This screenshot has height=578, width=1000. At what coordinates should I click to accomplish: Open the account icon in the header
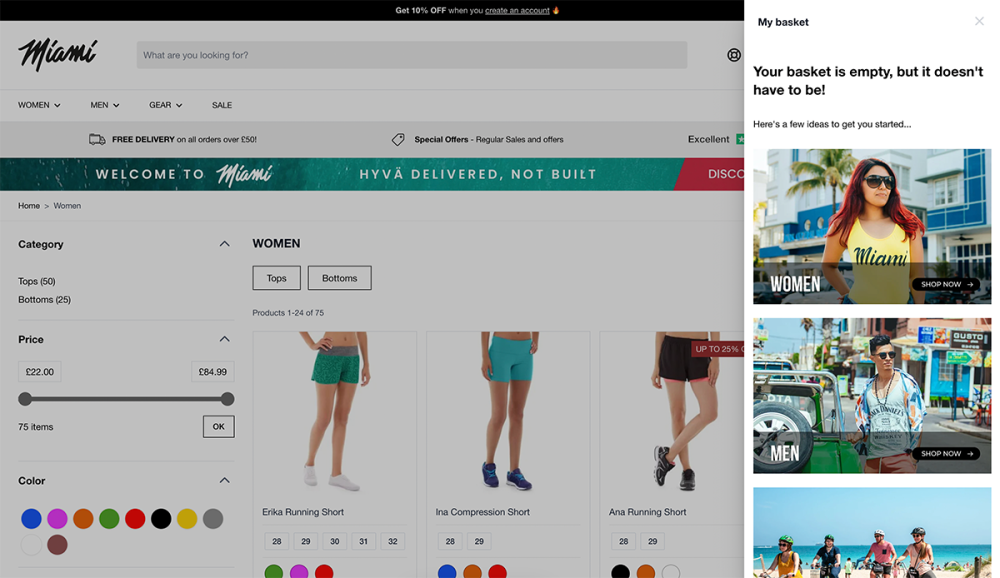click(x=734, y=55)
